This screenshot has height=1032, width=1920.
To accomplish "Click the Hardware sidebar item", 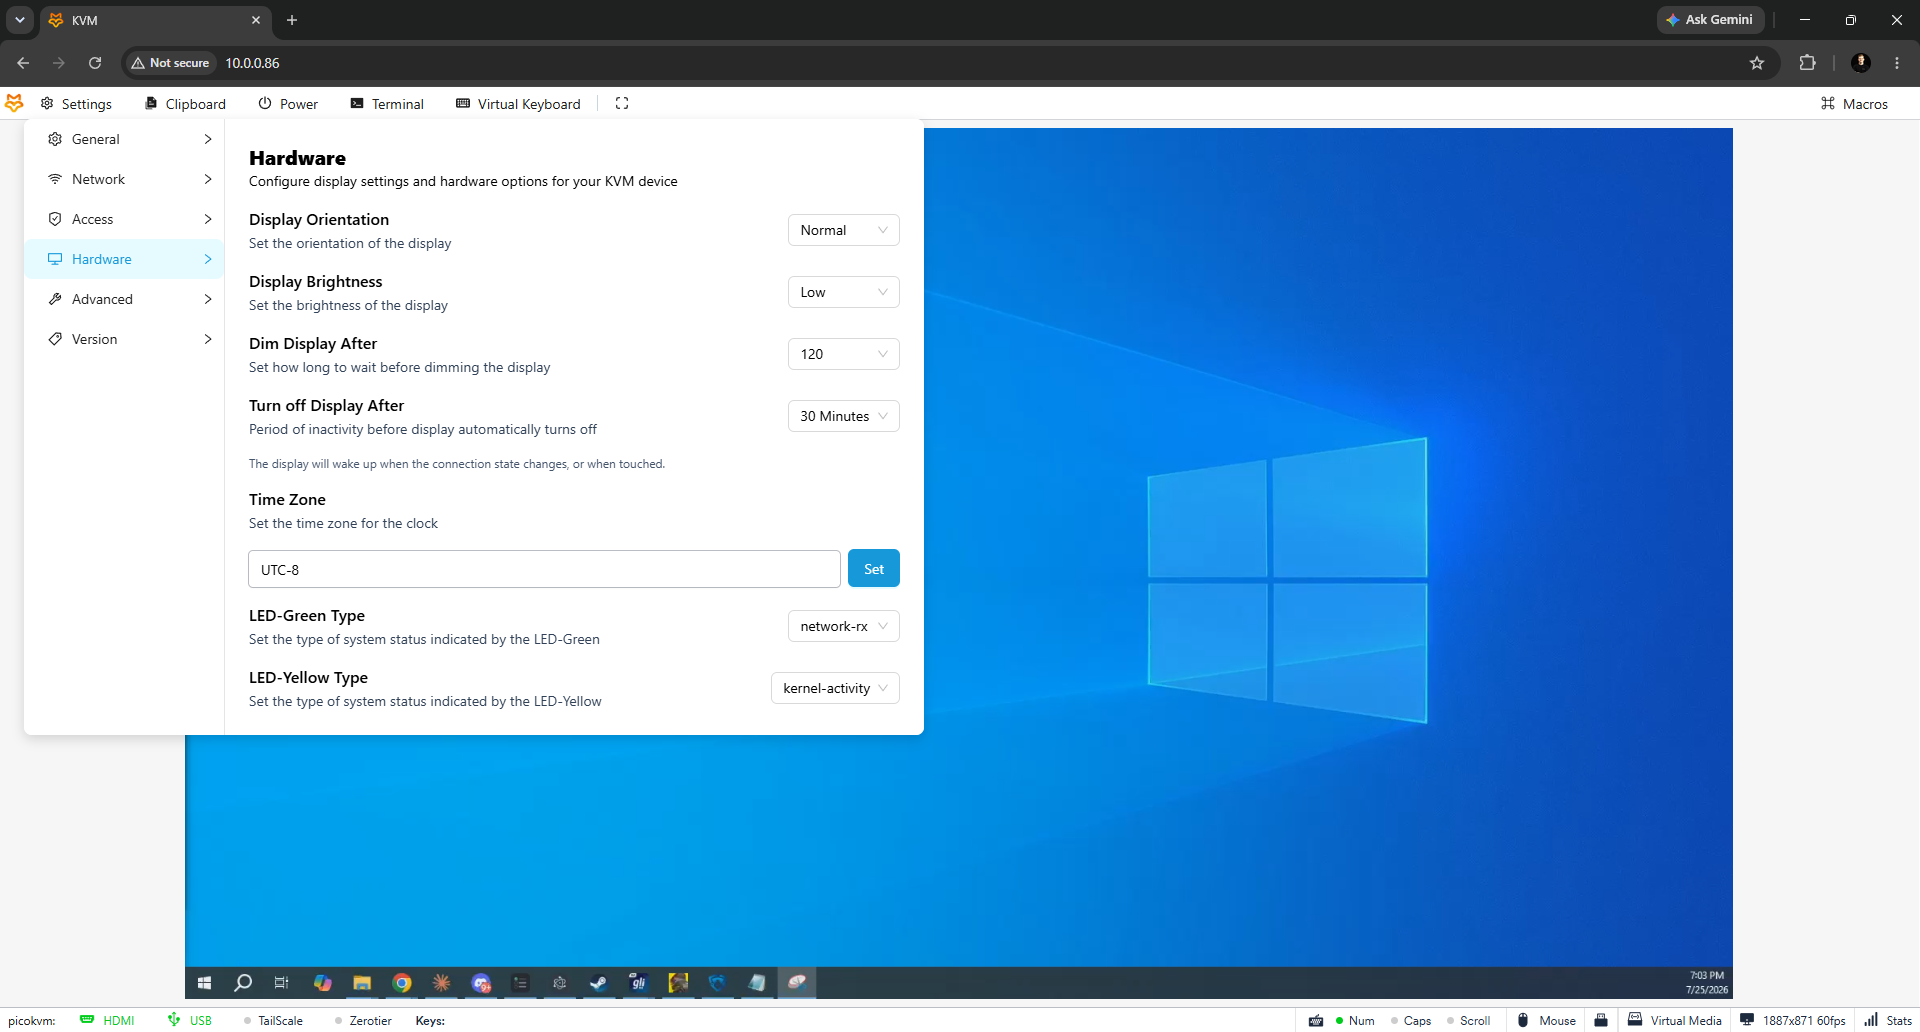I will 126,259.
